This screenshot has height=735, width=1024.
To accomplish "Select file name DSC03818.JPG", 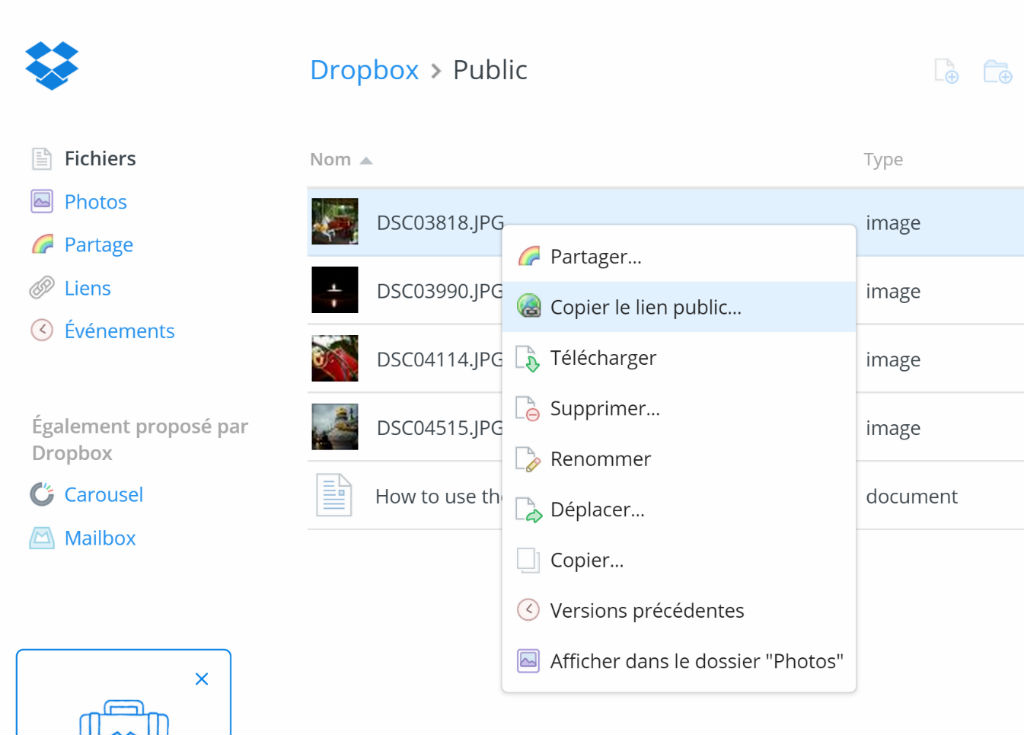I will pos(440,223).
